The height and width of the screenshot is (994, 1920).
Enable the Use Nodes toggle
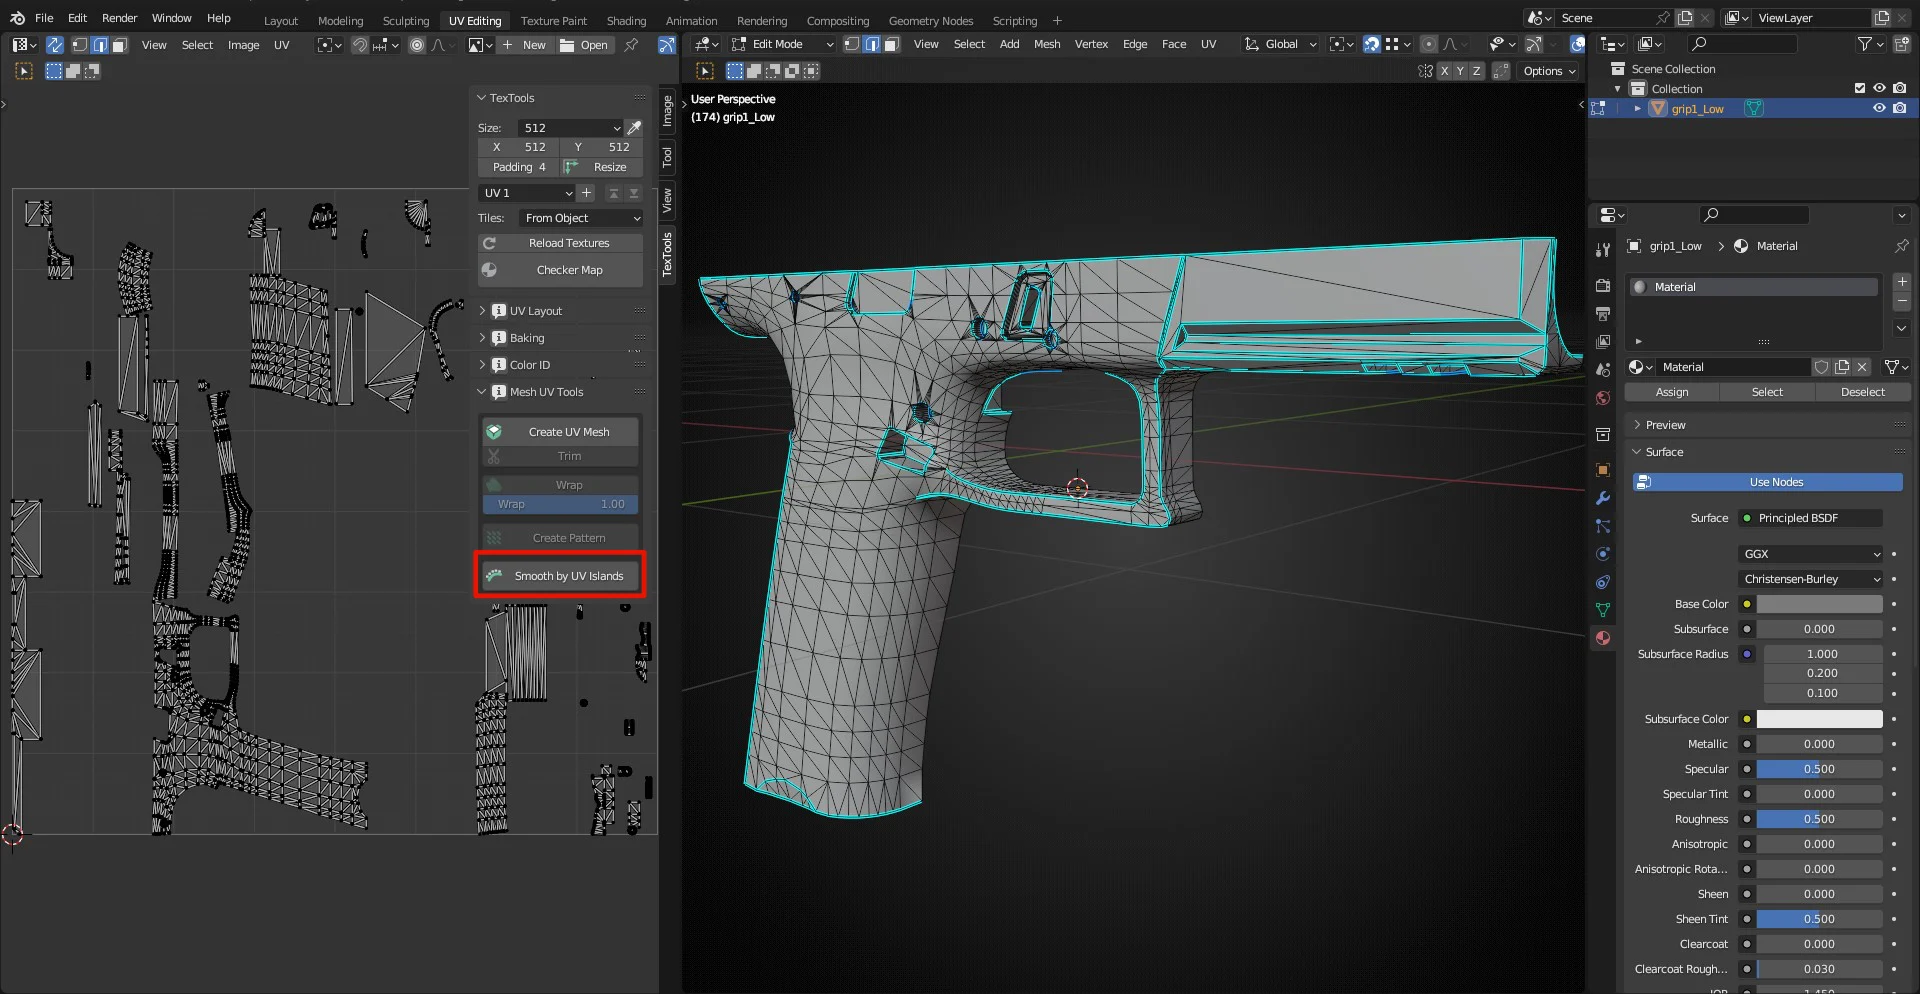1767,482
